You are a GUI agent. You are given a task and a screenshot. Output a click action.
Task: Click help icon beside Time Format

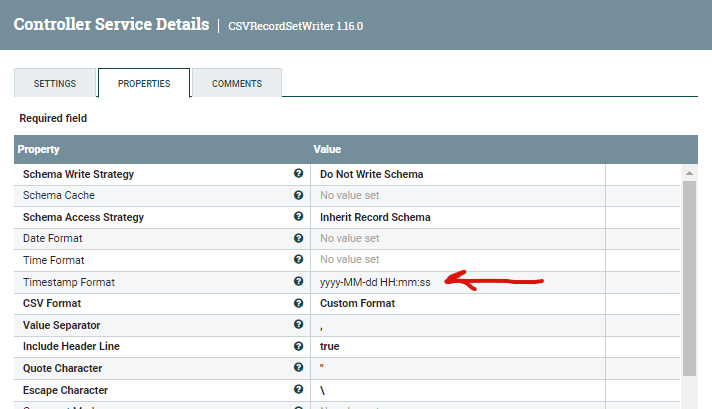298,259
